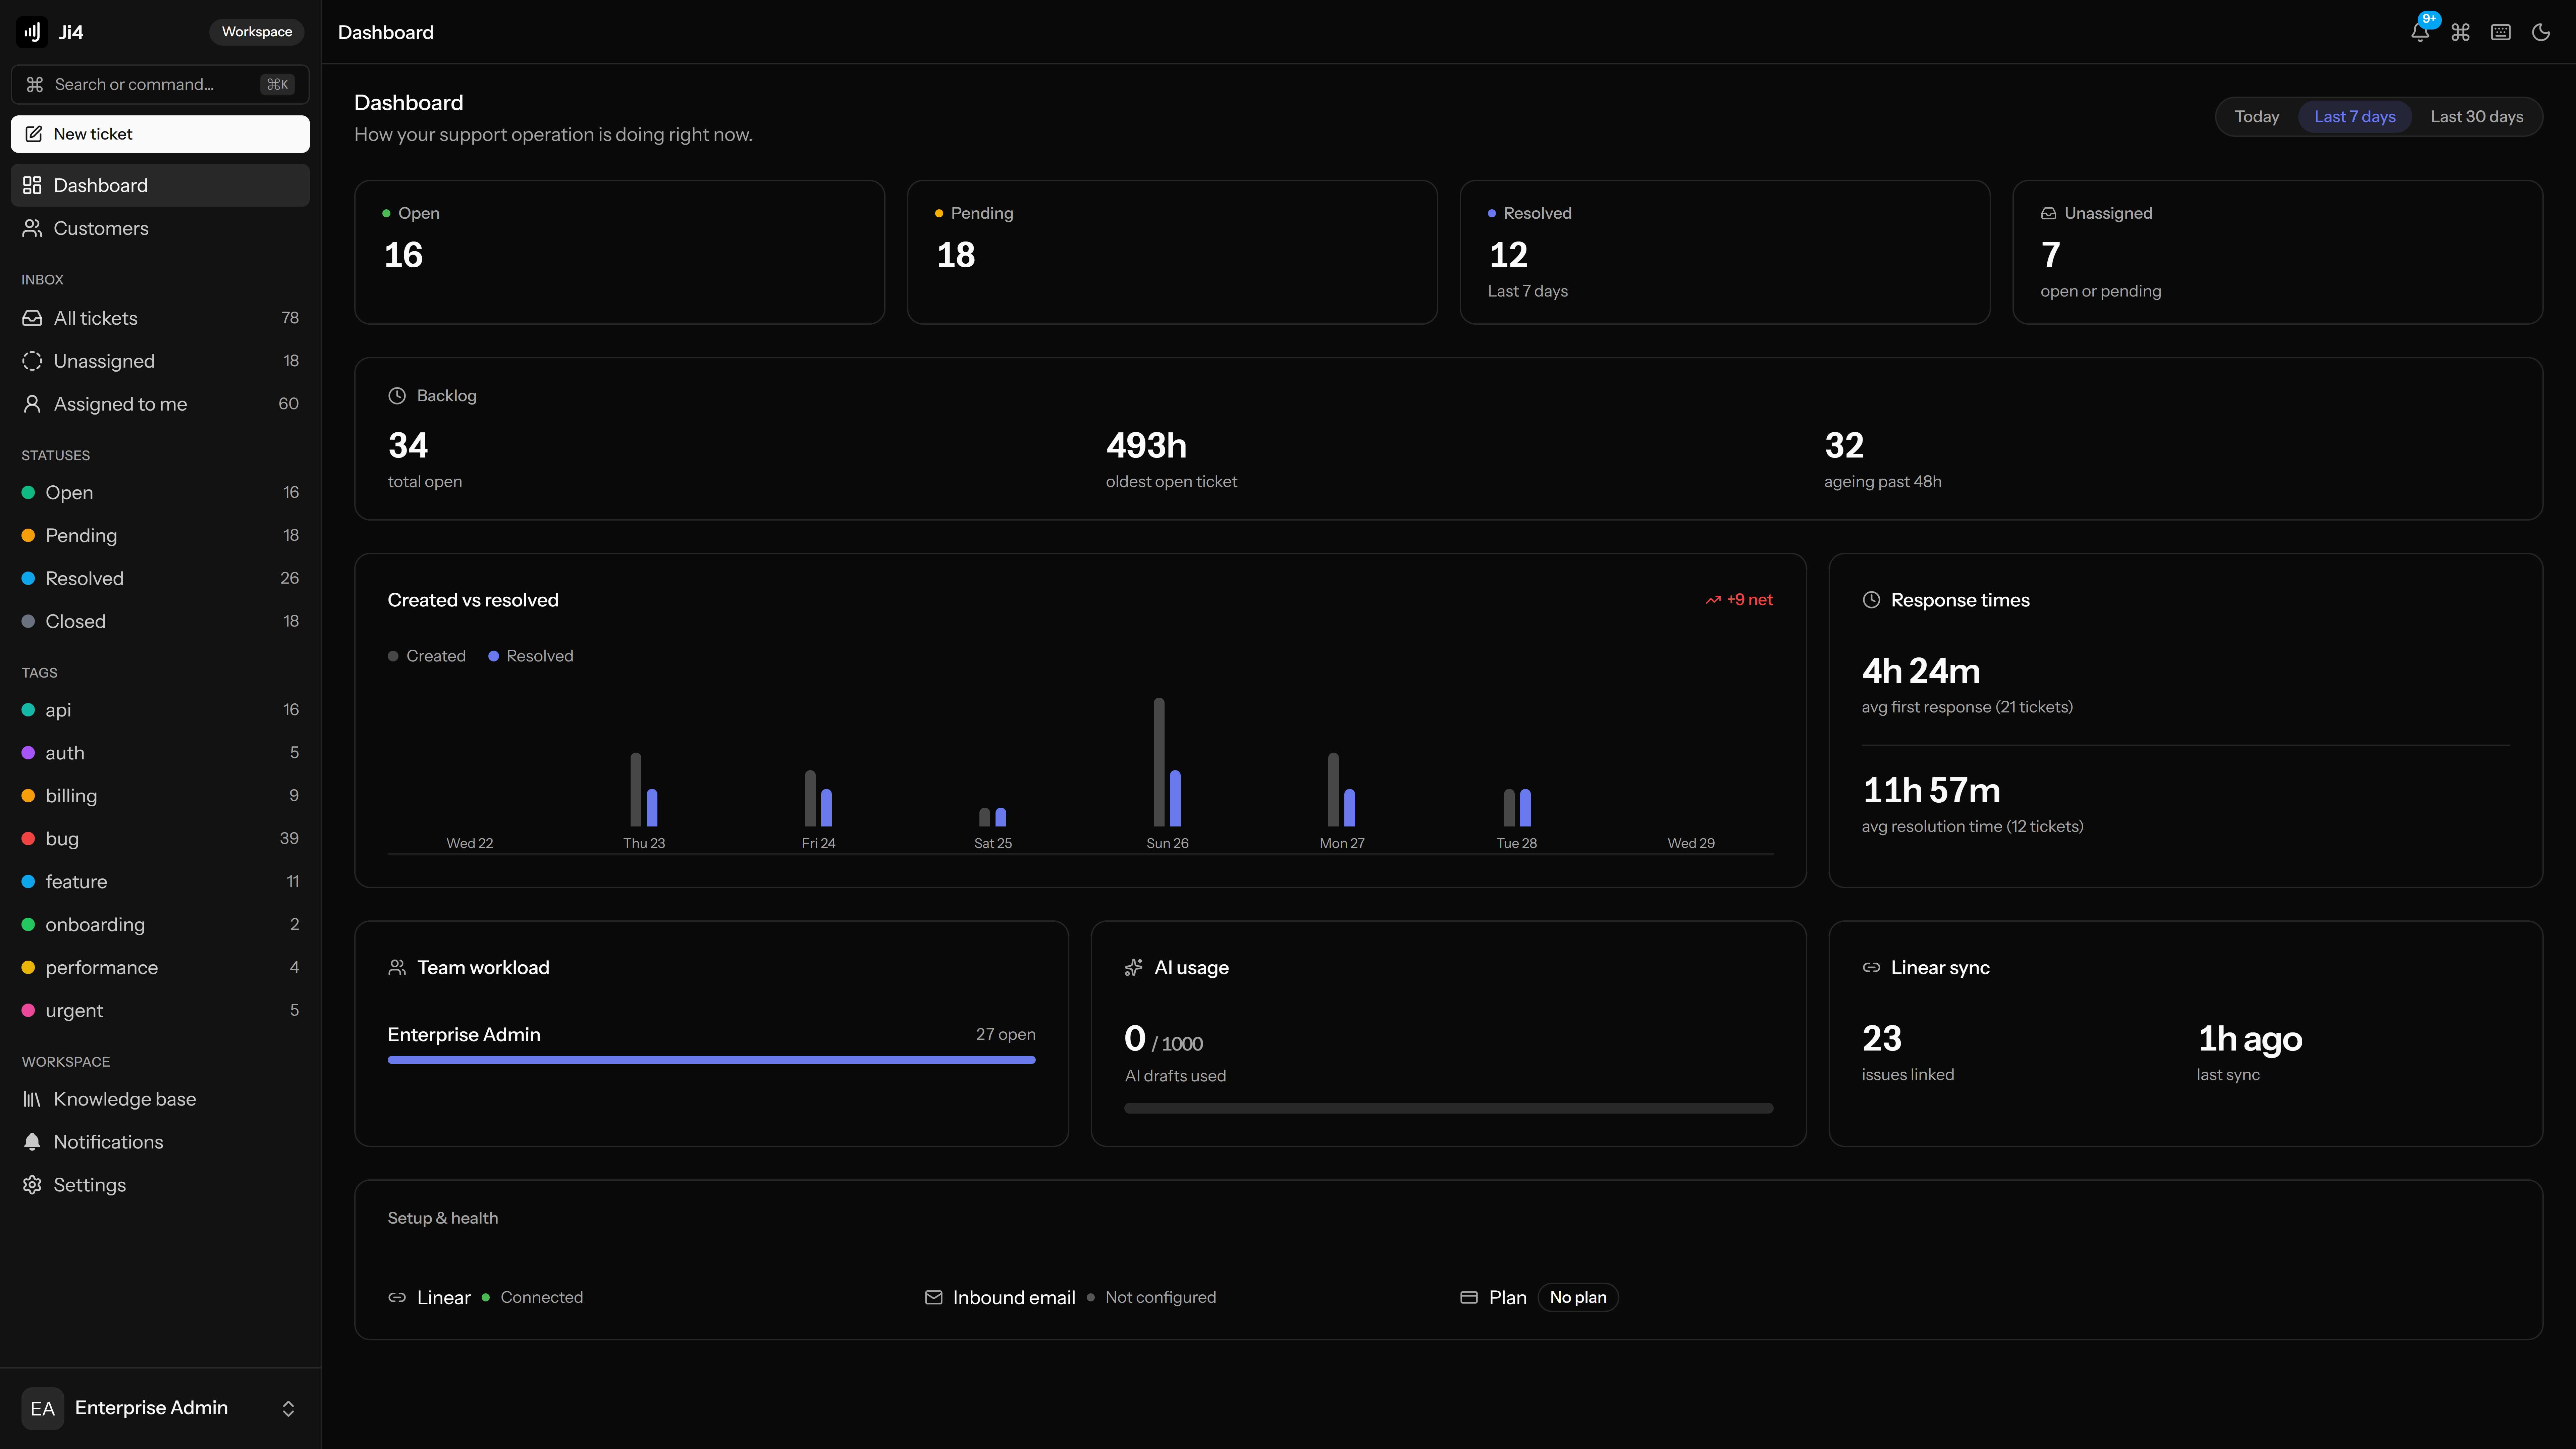Open the Workspace badge

click(x=257, y=32)
